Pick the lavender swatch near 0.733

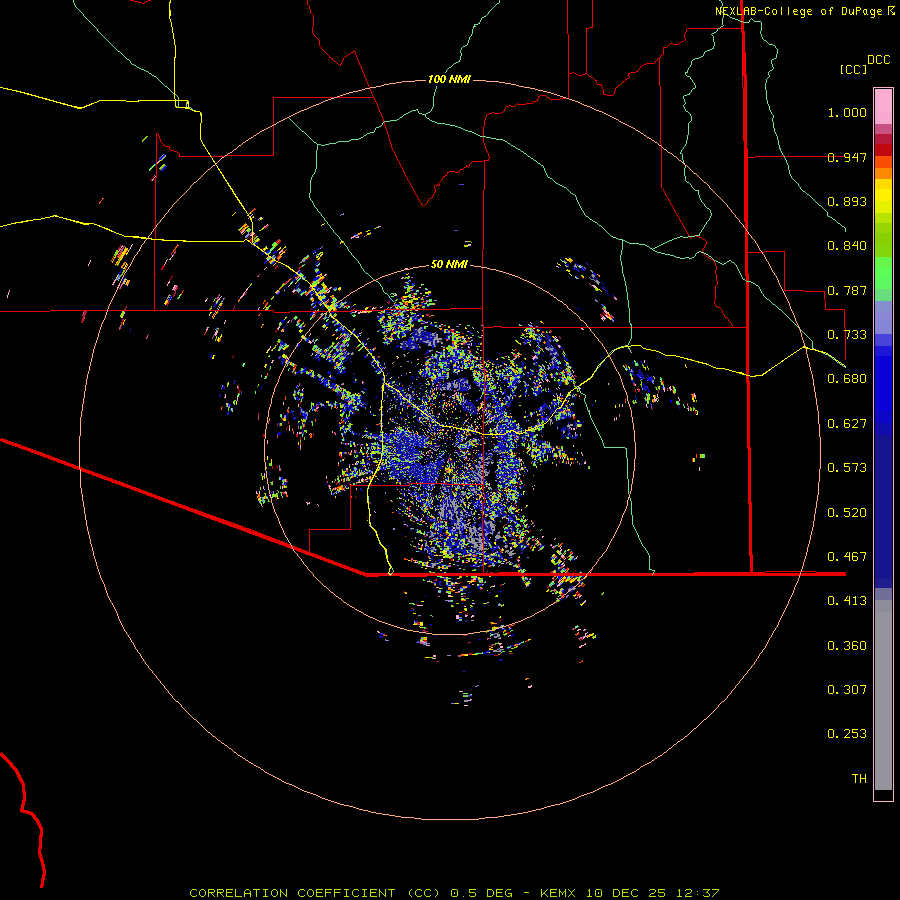point(883,318)
